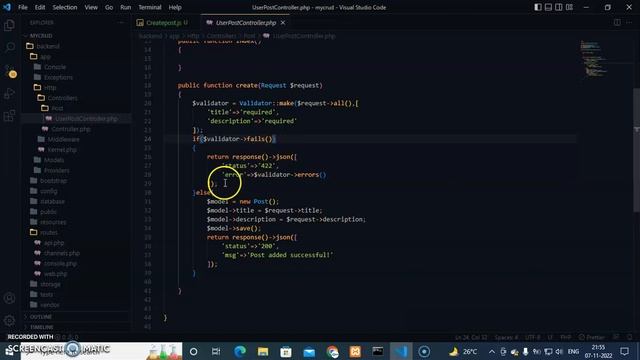The height and width of the screenshot is (360, 640).
Task: Click the editor vertical scrollbar thumb
Action: 636,149
